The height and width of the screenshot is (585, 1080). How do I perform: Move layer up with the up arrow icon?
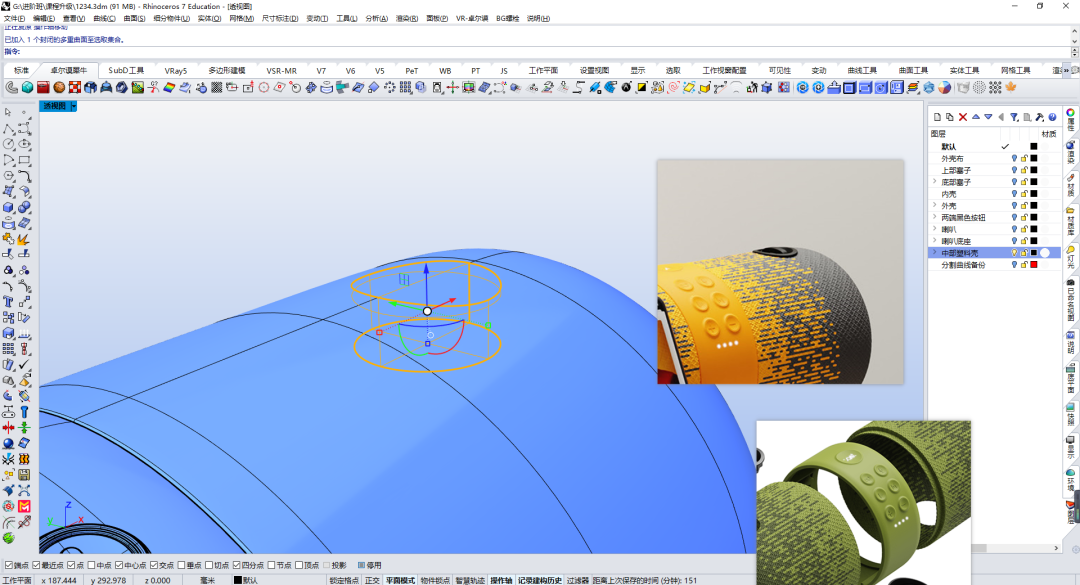(975, 117)
